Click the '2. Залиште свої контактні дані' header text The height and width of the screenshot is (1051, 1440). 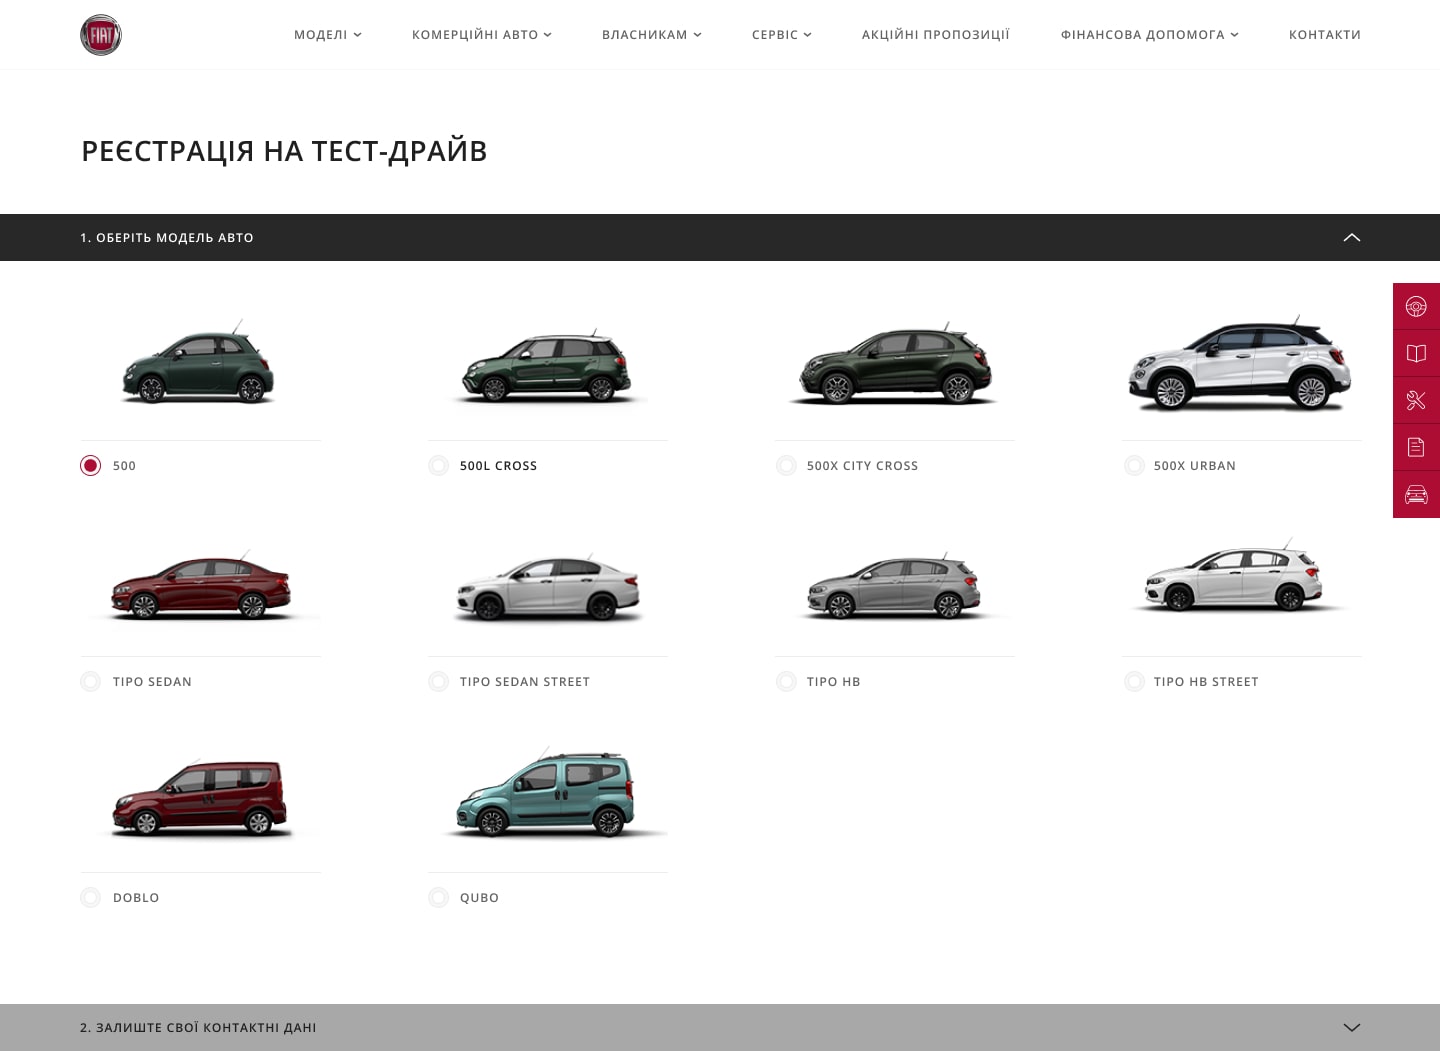[198, 1028]
